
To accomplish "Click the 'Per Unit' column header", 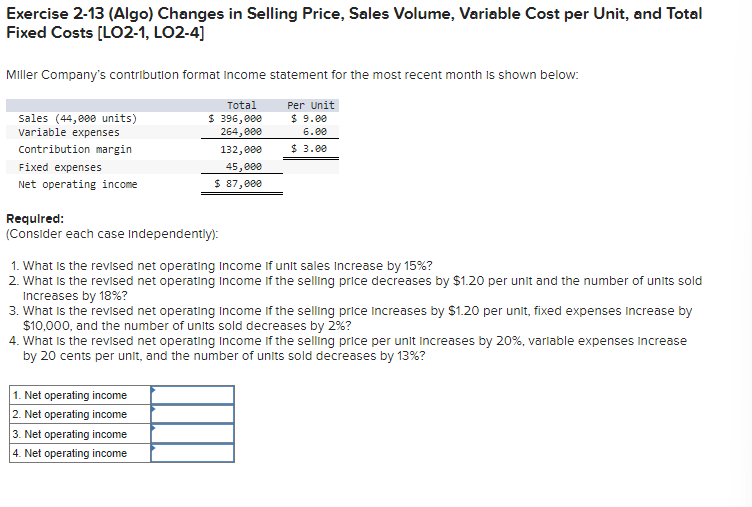I will 311,105.
